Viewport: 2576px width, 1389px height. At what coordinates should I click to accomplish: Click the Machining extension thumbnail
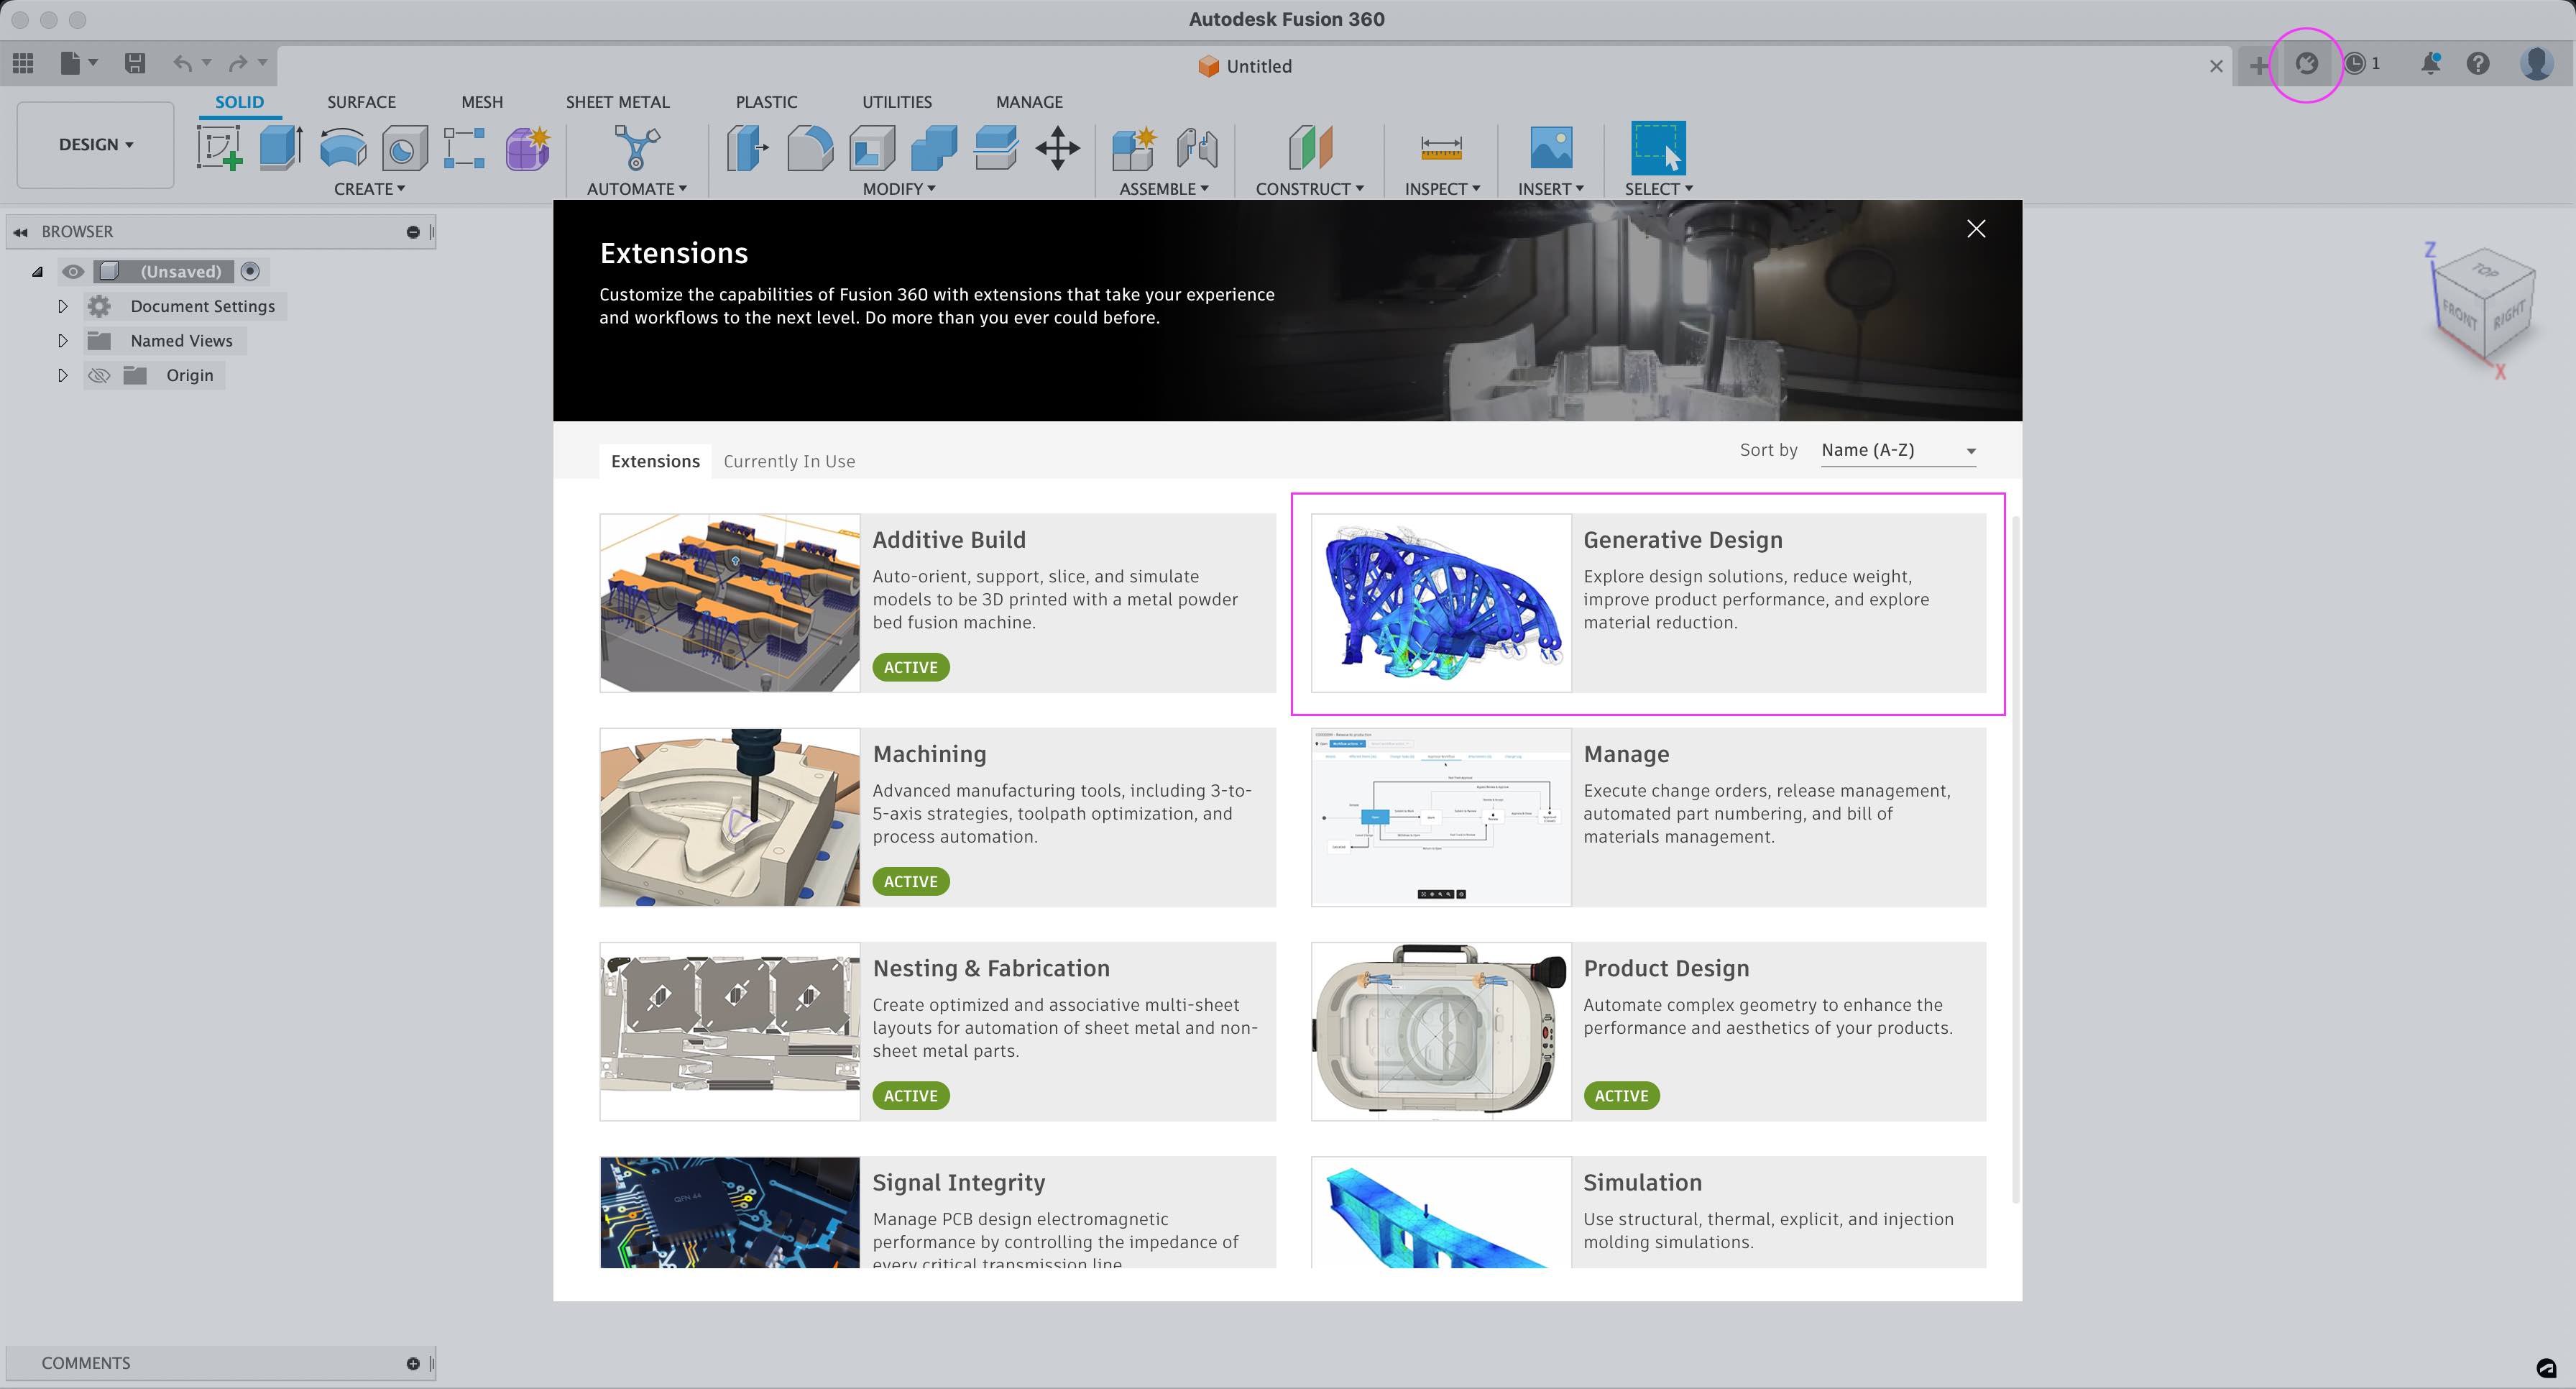pyautogui.click(x=729, y=817)
